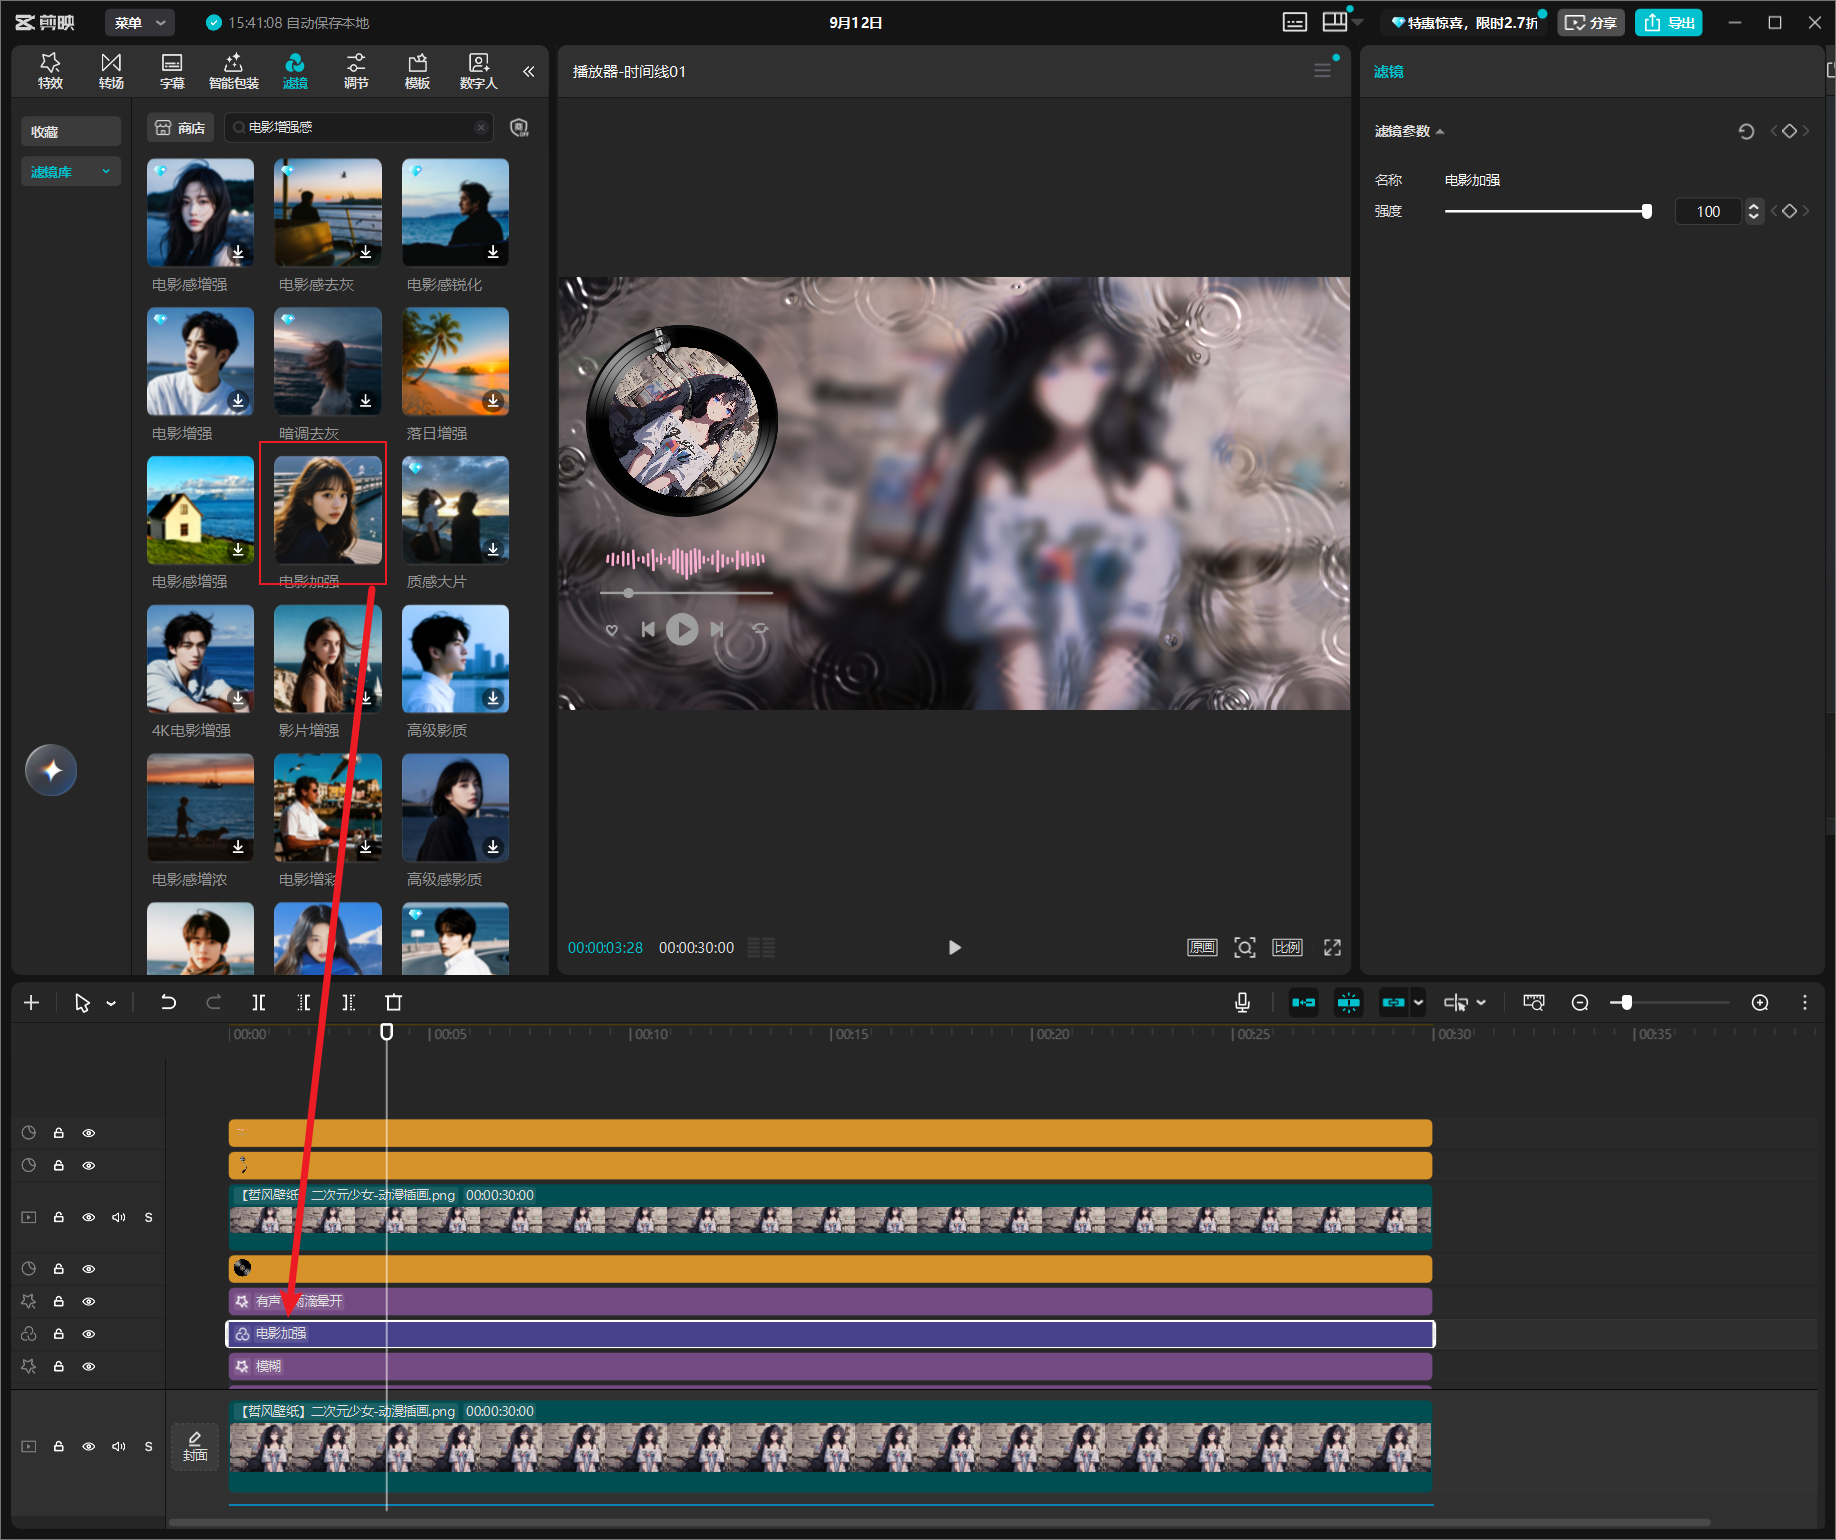Image resolution: width=1836 pixels, height=1540 pixels.
Task: Add keyframe for 强度 intensity
Action: (x=1790, y=211)
